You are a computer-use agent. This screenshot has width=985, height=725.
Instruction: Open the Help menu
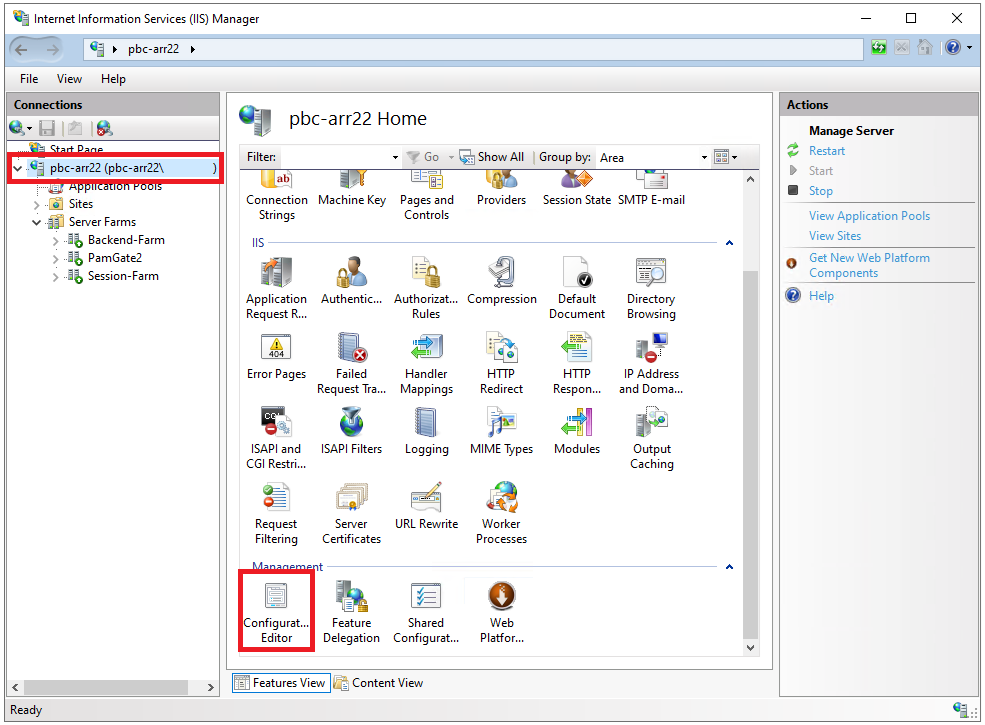click(113, 79)
